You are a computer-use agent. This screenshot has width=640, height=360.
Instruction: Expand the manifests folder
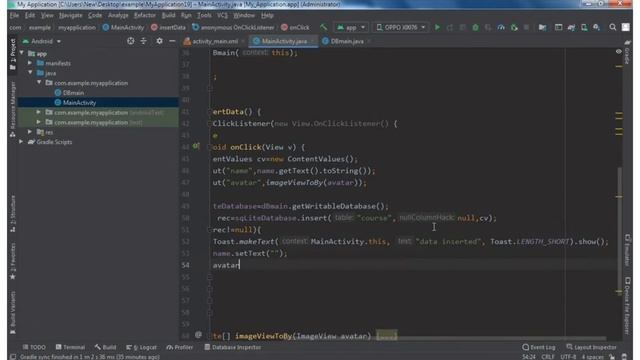30,63
